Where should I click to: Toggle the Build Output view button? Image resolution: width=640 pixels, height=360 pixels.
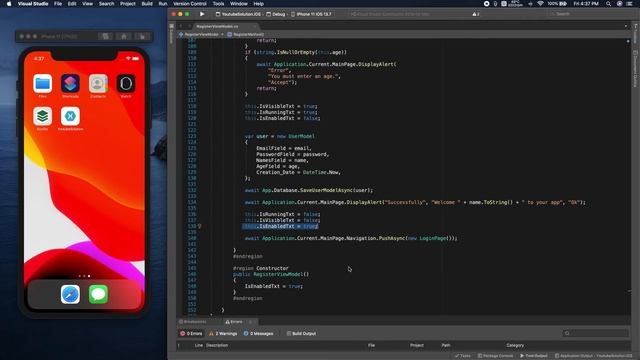coord(301,333)
